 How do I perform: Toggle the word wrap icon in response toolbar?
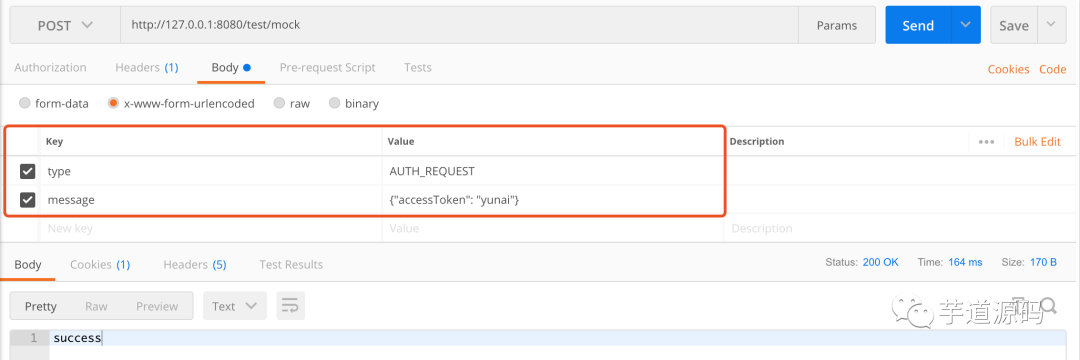(x=291, y=306)
